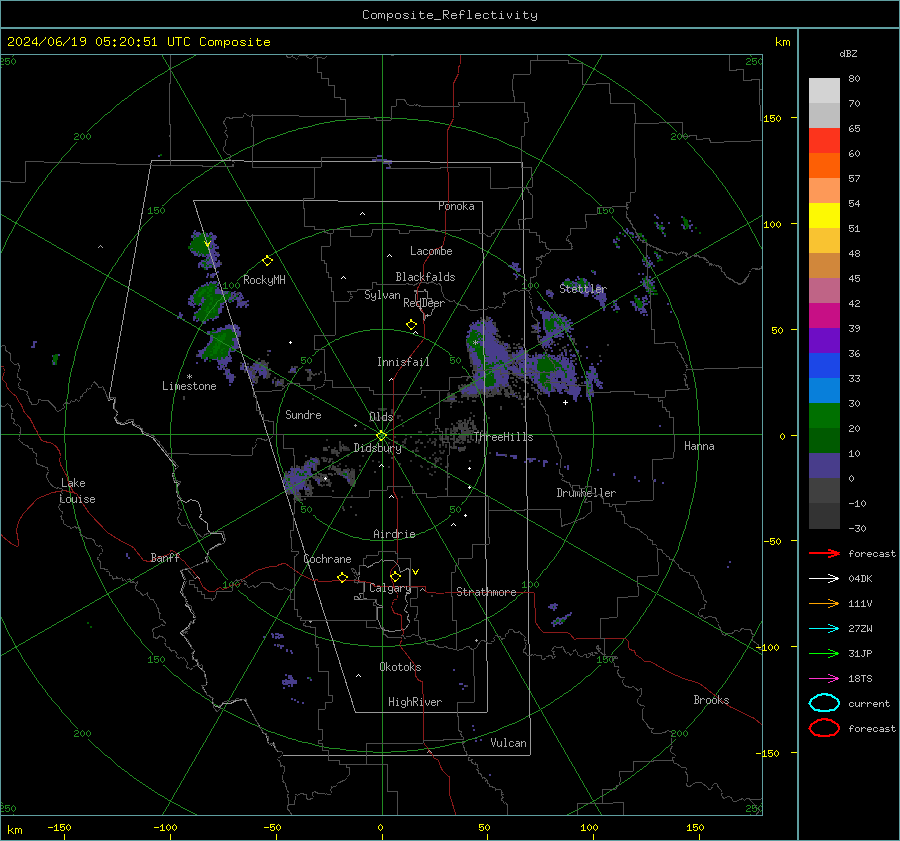Viewport: 900px width, 841px height.
Task: Click the Sundre town label
Action: pyautogui.click(x=303, y=415)
